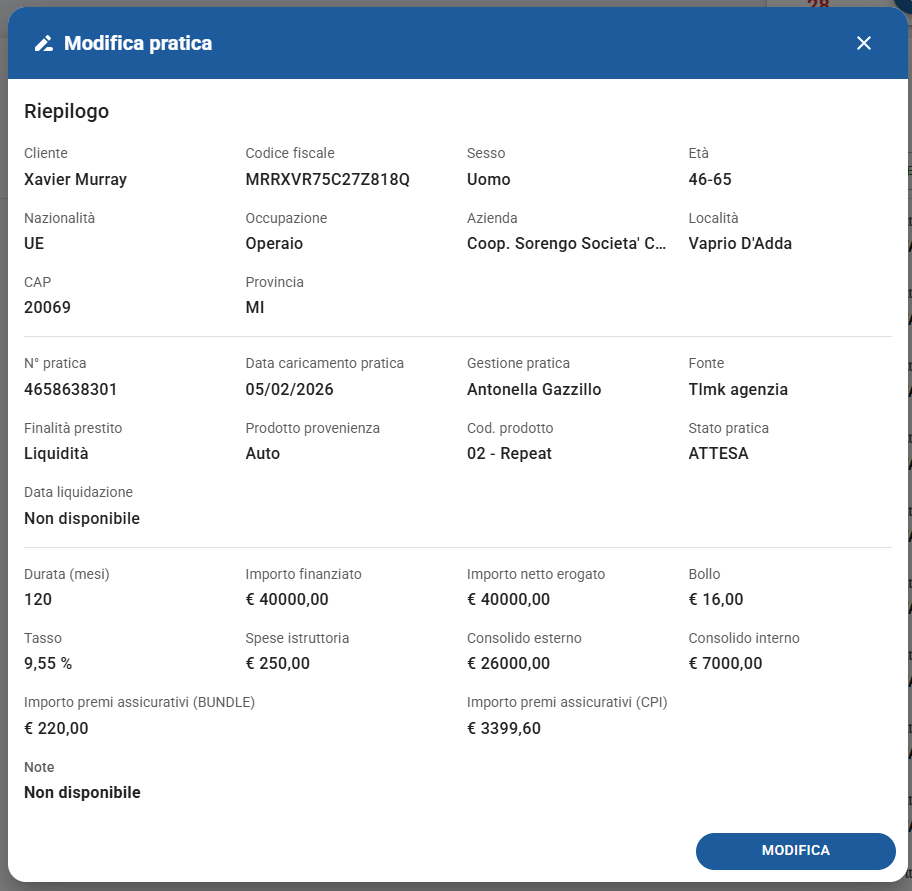Click the upload date 05/02/2026

[x=289, y=390]
